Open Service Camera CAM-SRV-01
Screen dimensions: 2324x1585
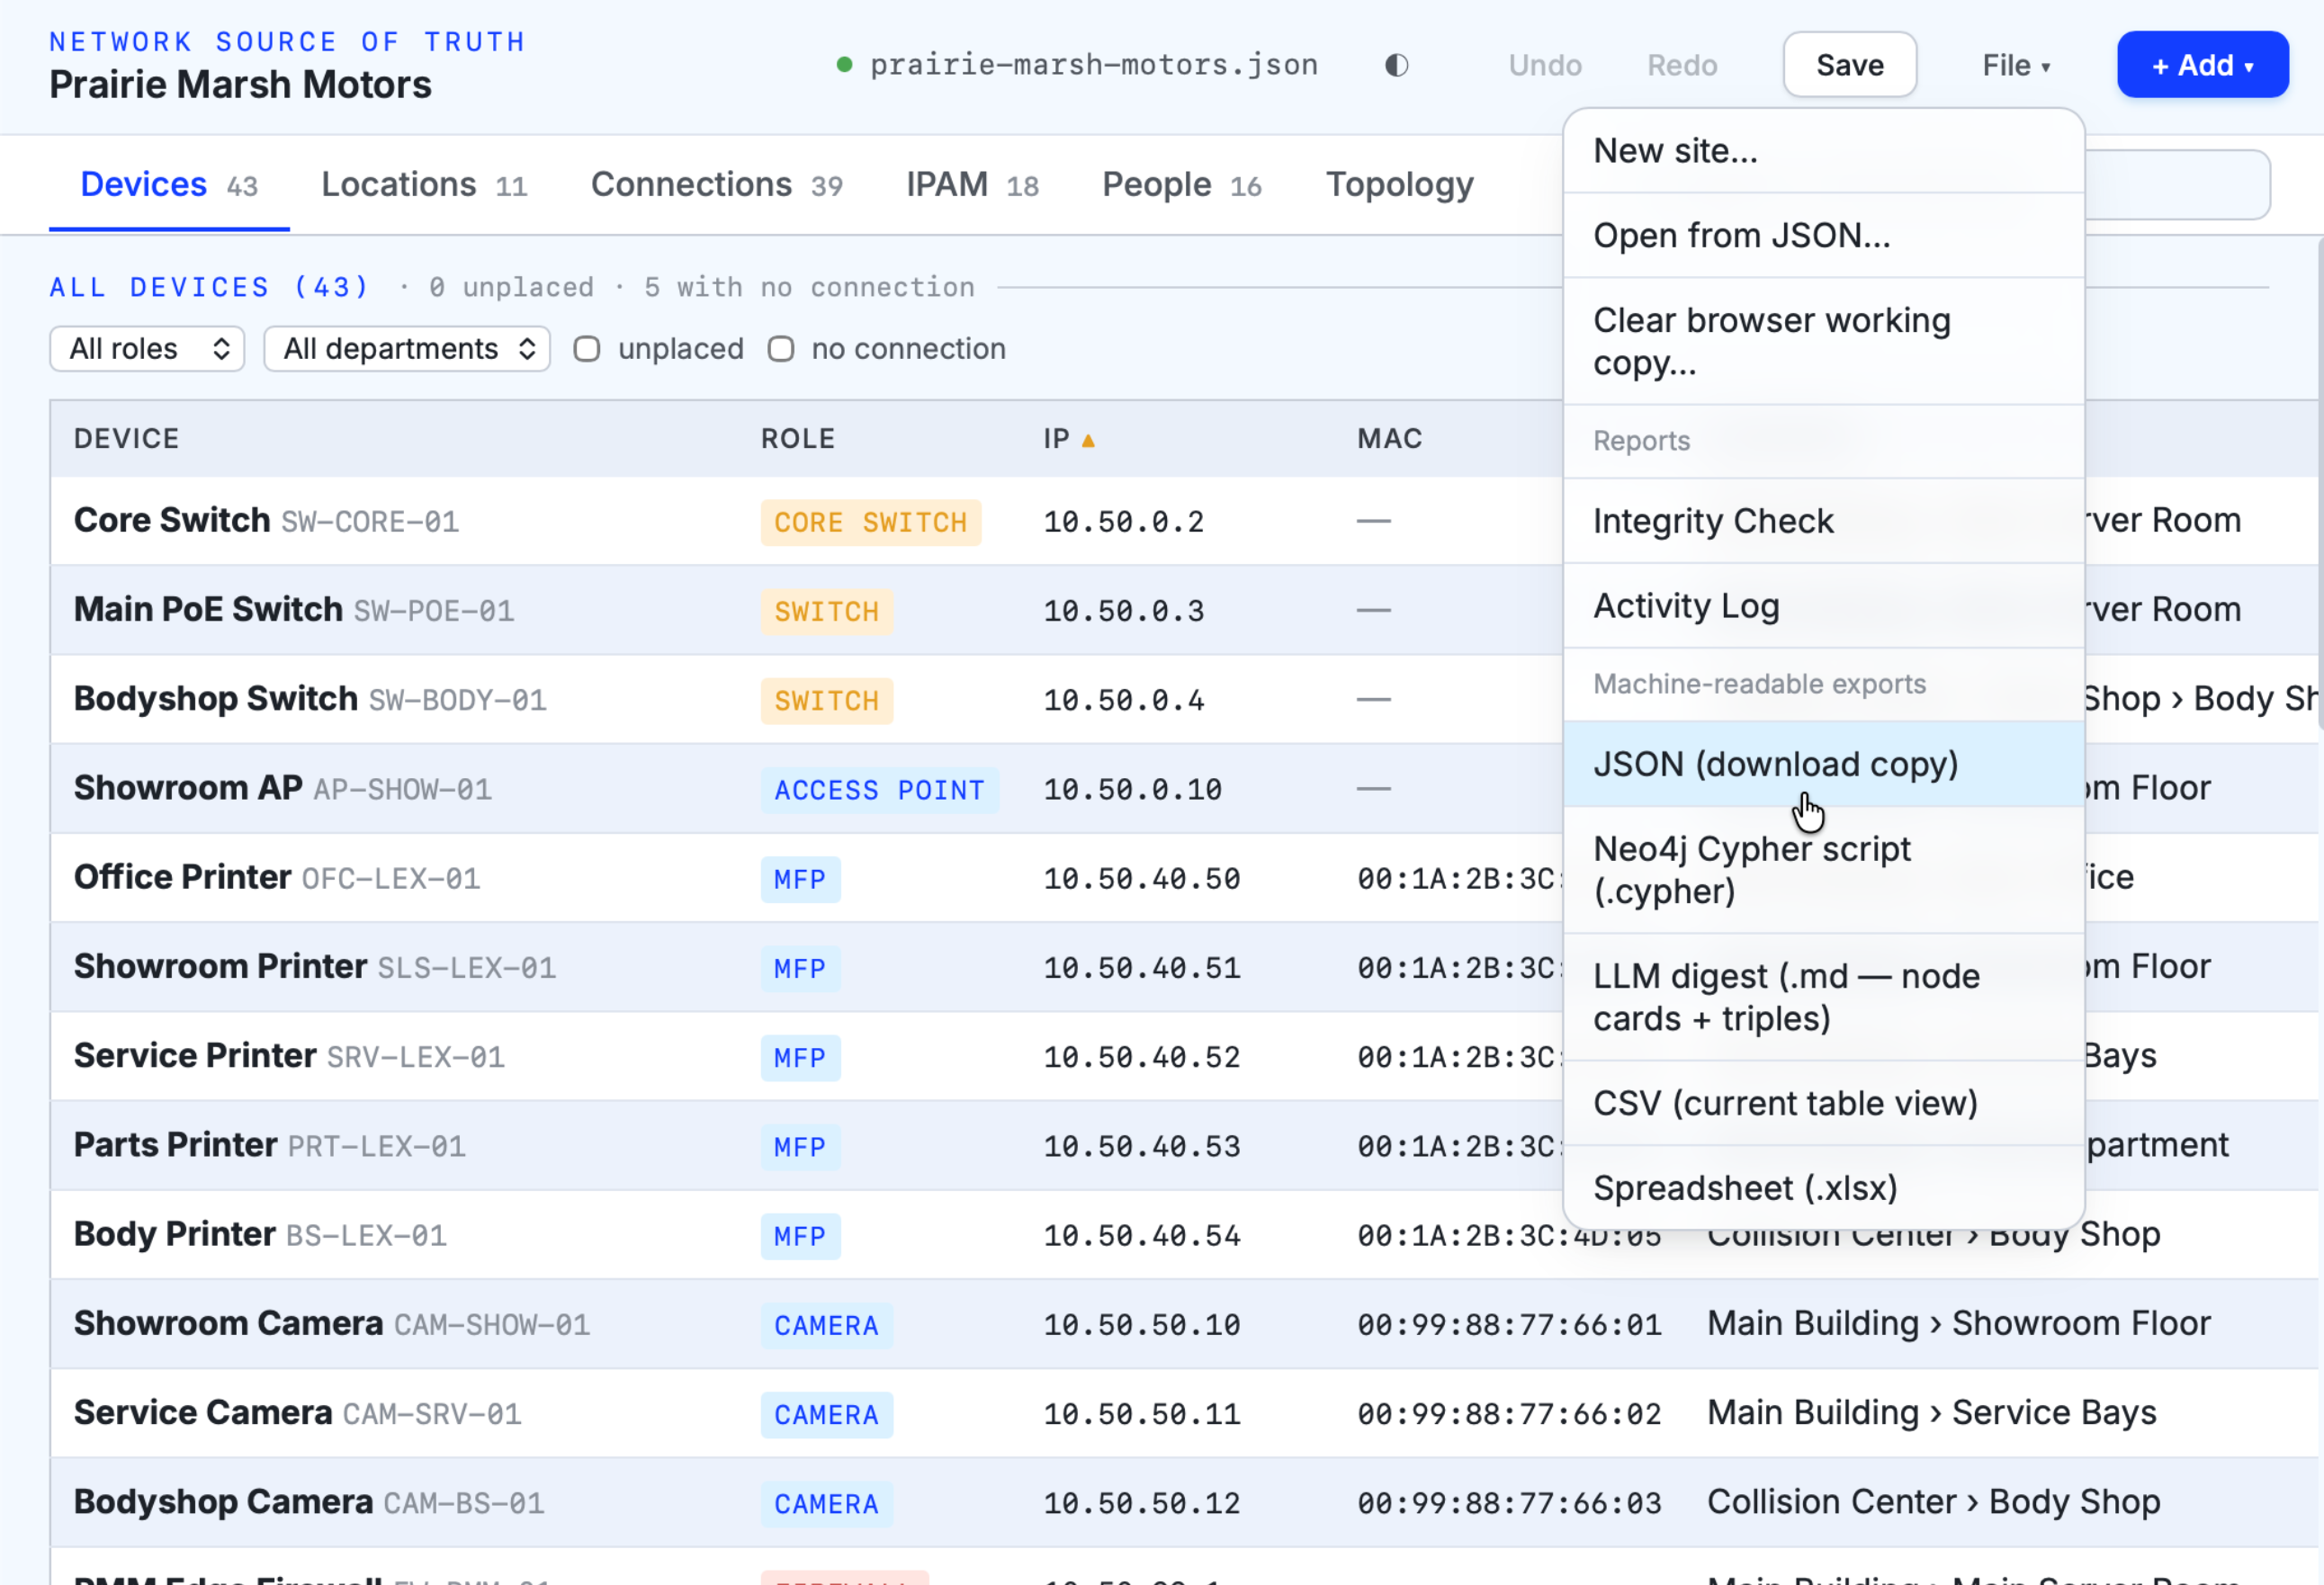point(1184,1414)
